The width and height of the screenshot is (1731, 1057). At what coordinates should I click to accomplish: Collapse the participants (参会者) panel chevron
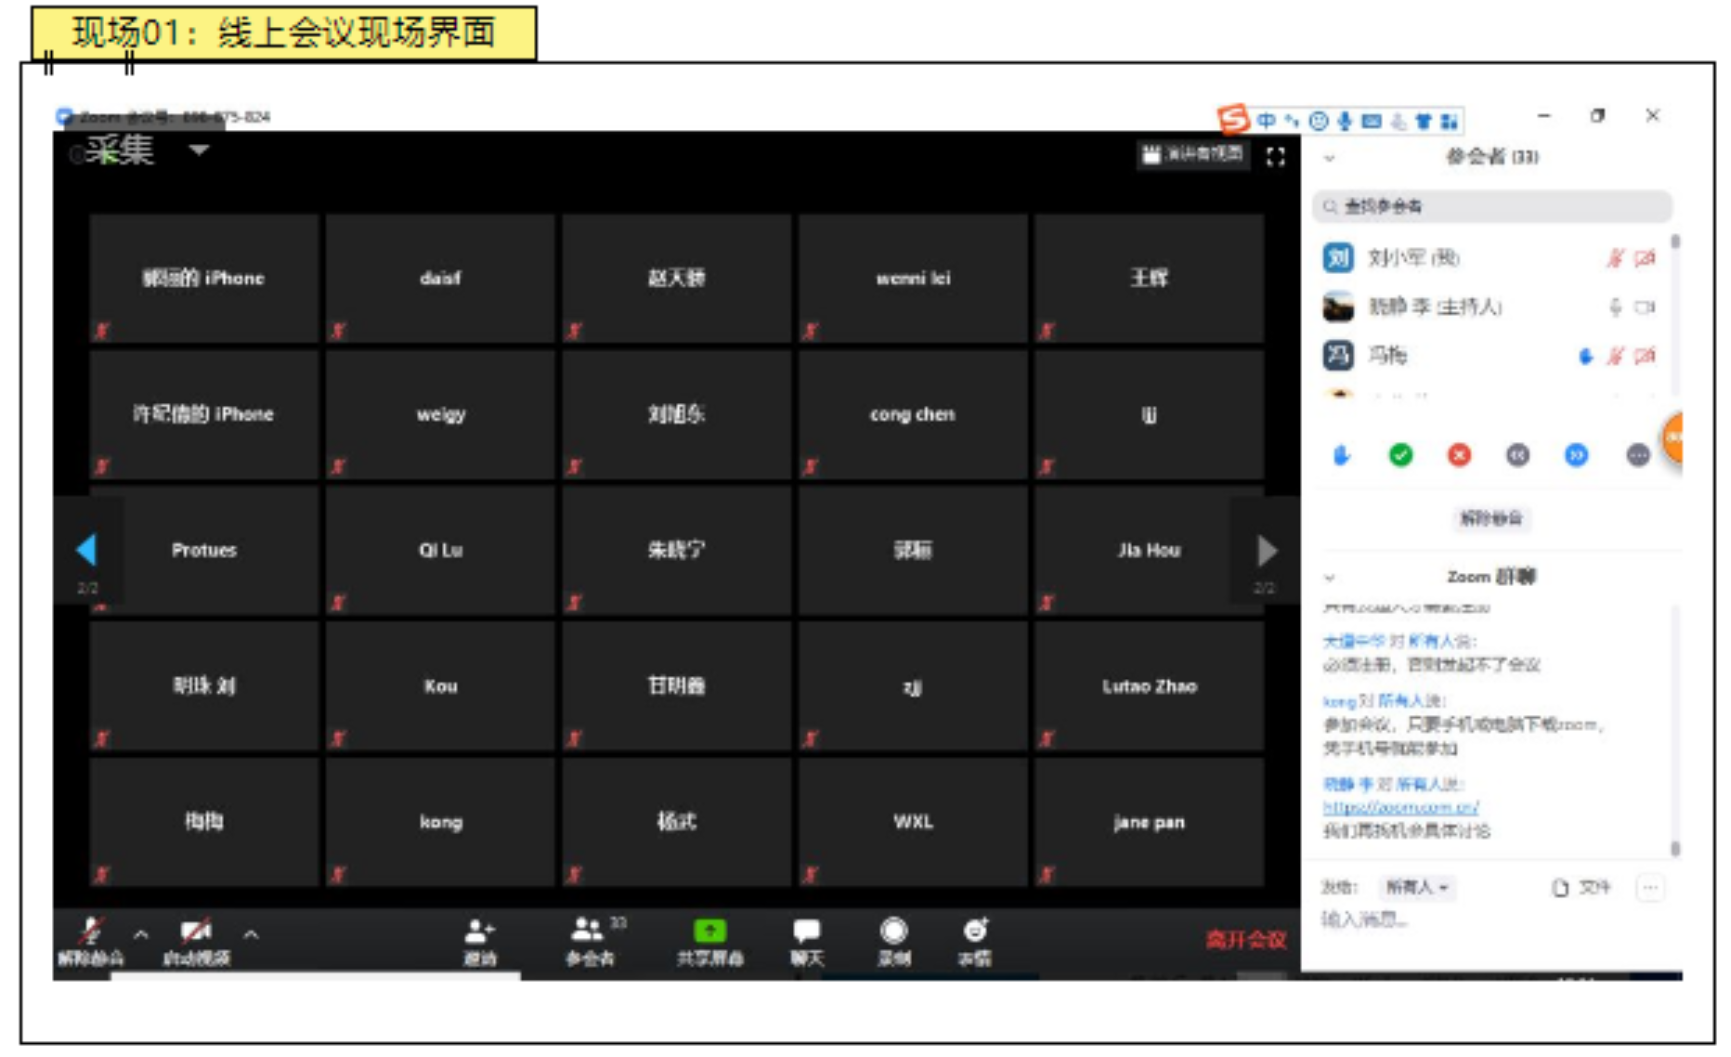pos(1330,158)
